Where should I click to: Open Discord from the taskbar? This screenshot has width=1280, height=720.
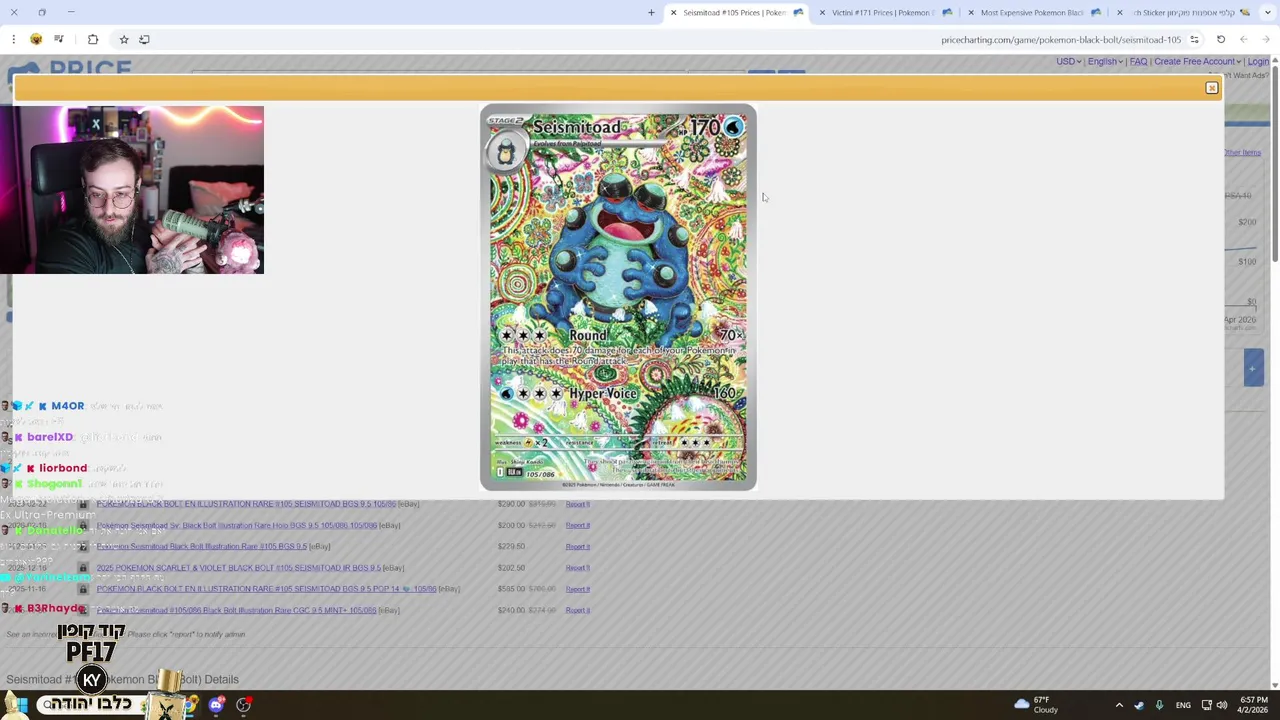tap(216, 705)
